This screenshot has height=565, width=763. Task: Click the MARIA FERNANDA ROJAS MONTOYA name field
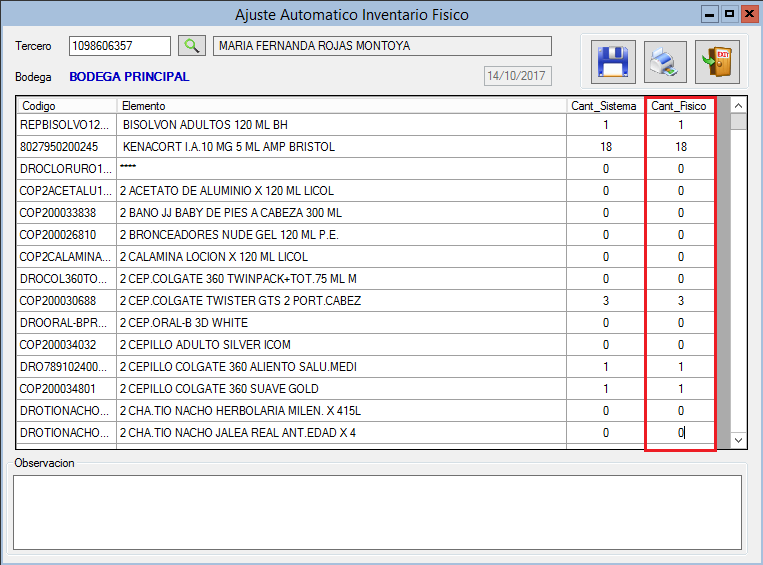382,46
